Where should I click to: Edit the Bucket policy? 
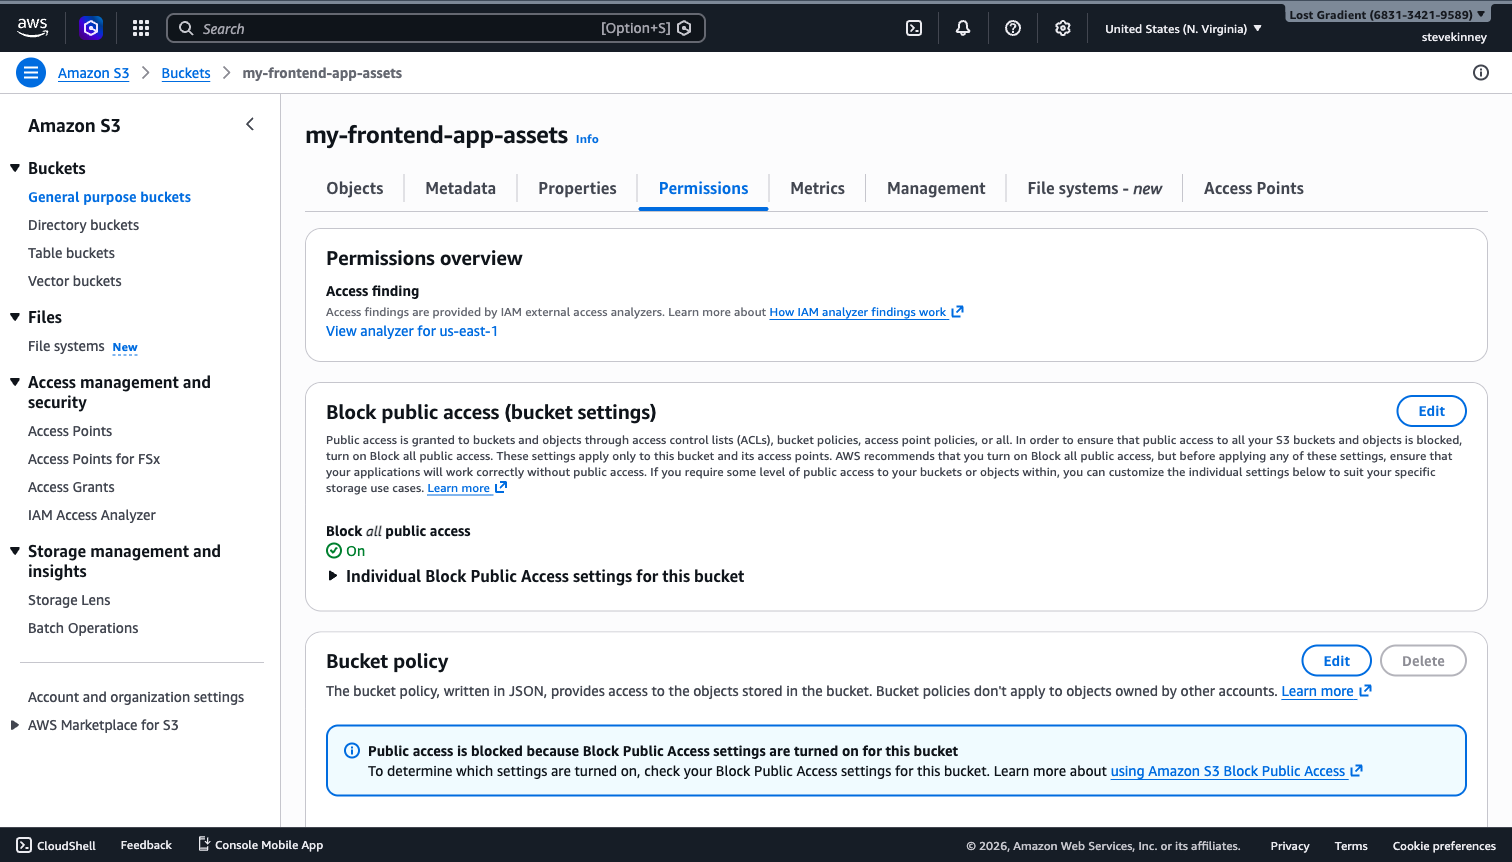tap(1336, 661)
